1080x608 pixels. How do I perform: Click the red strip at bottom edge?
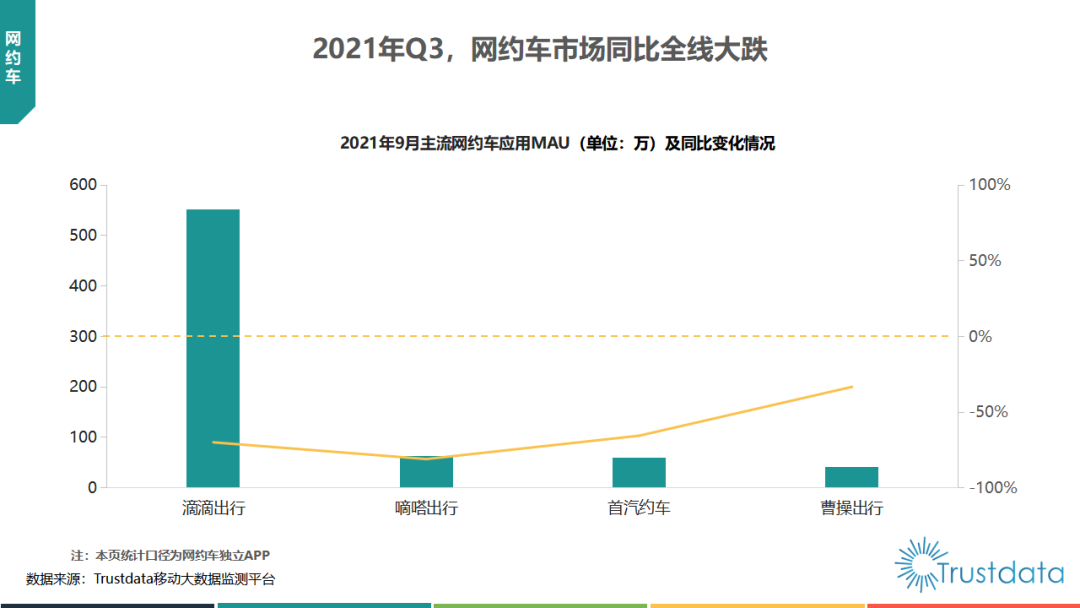tap(973, 605)
